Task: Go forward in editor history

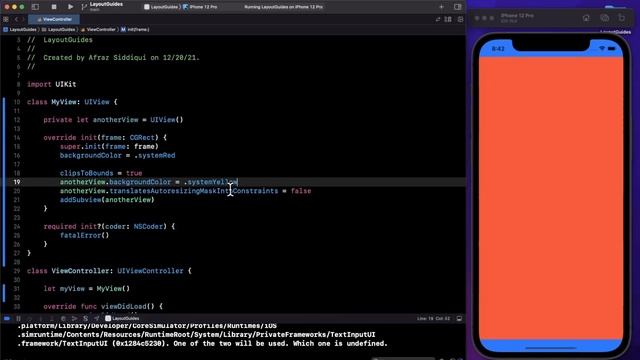Action: pos(23,19)
